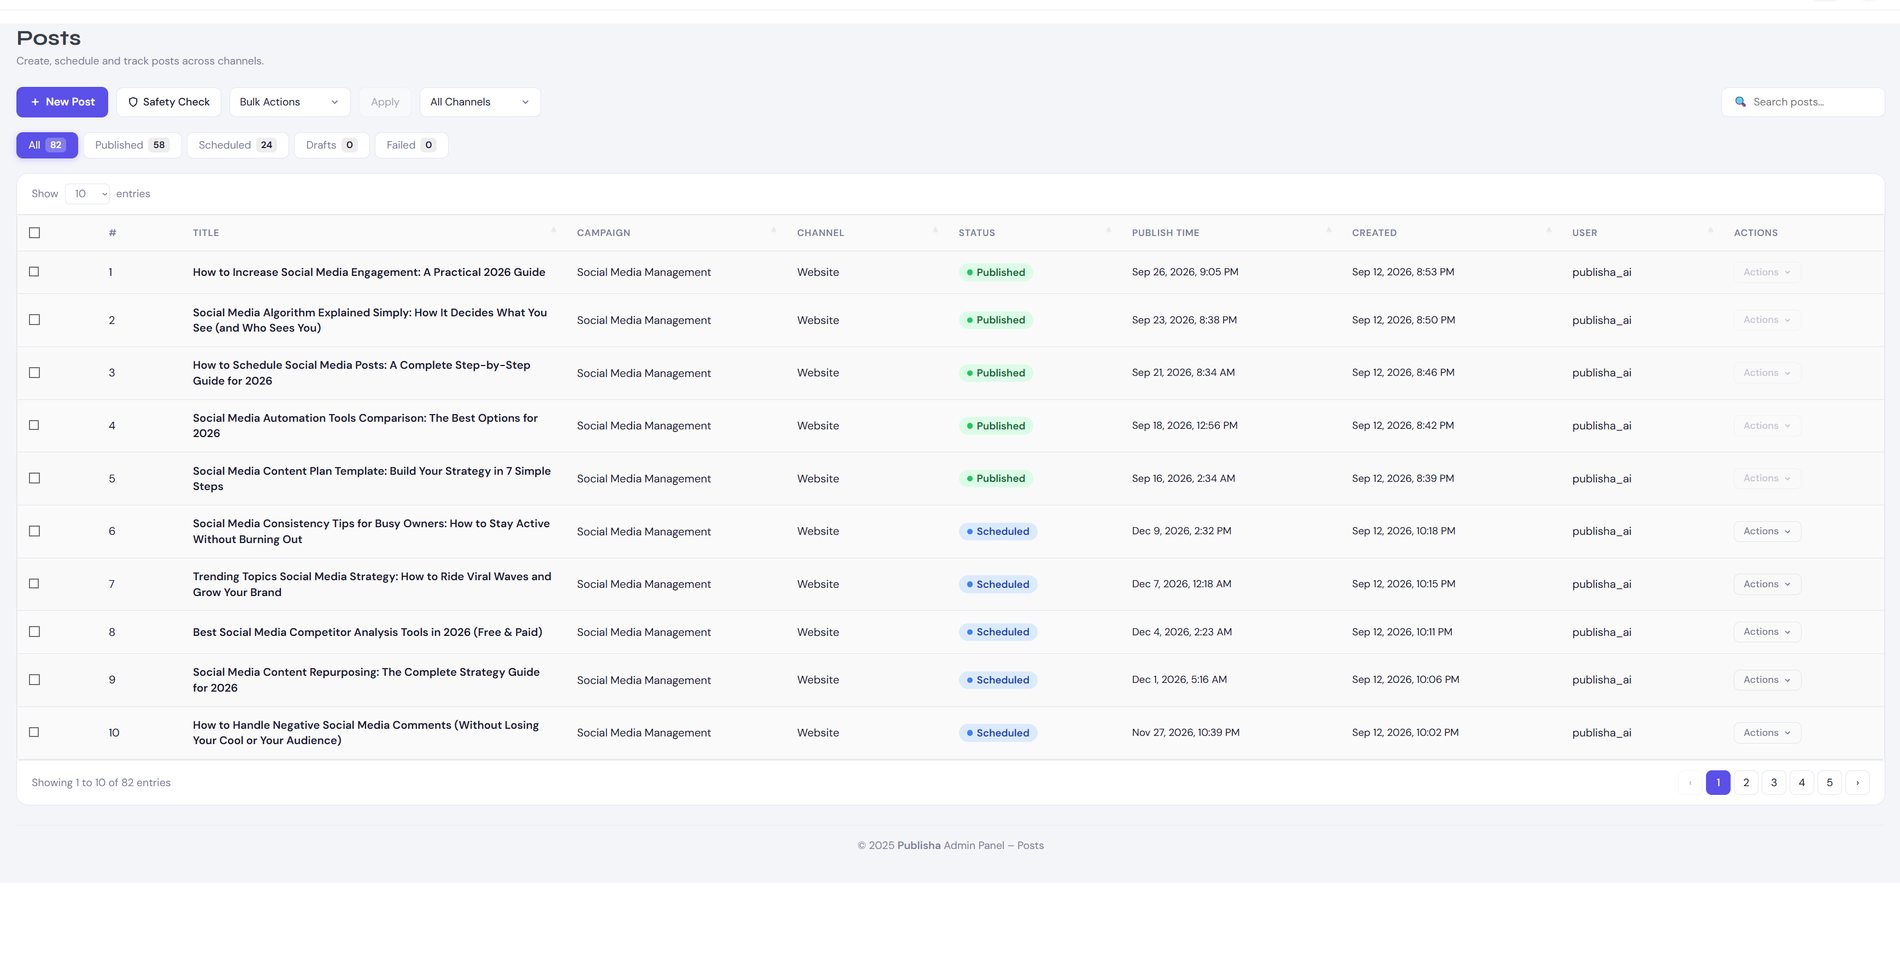Image resolution: width=1900 pixels, height=973 pixels.
Task: Go to page 3 of results
Action: click(x=1774, y=783)
